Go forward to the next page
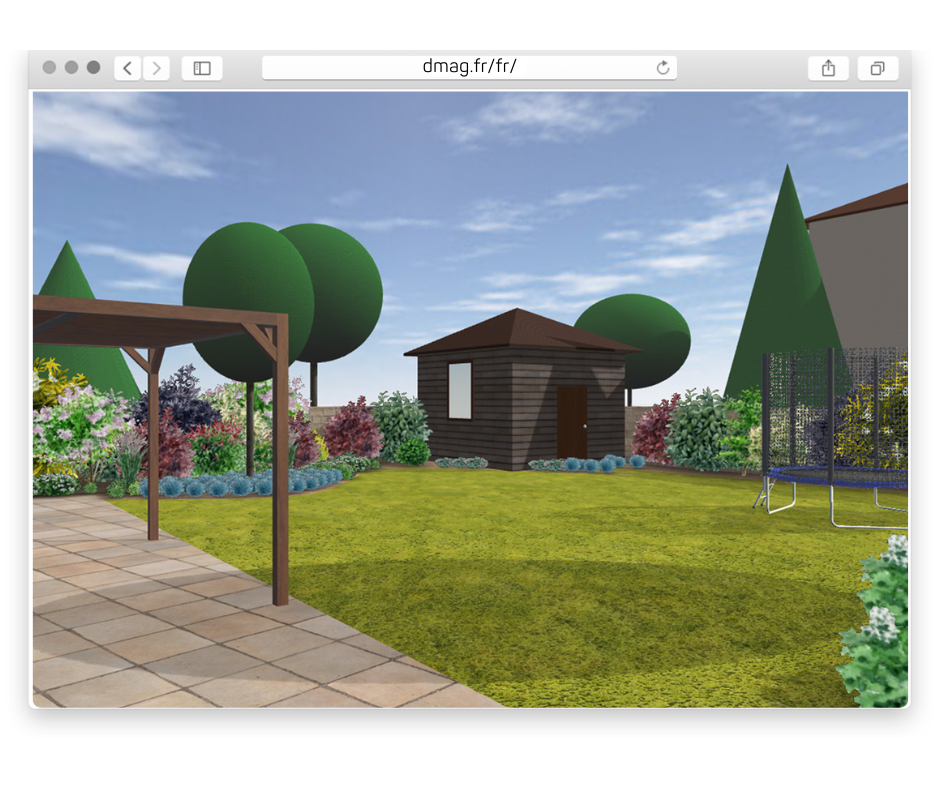The height and width of the screenshot is (788, 940). coord(156,68)
